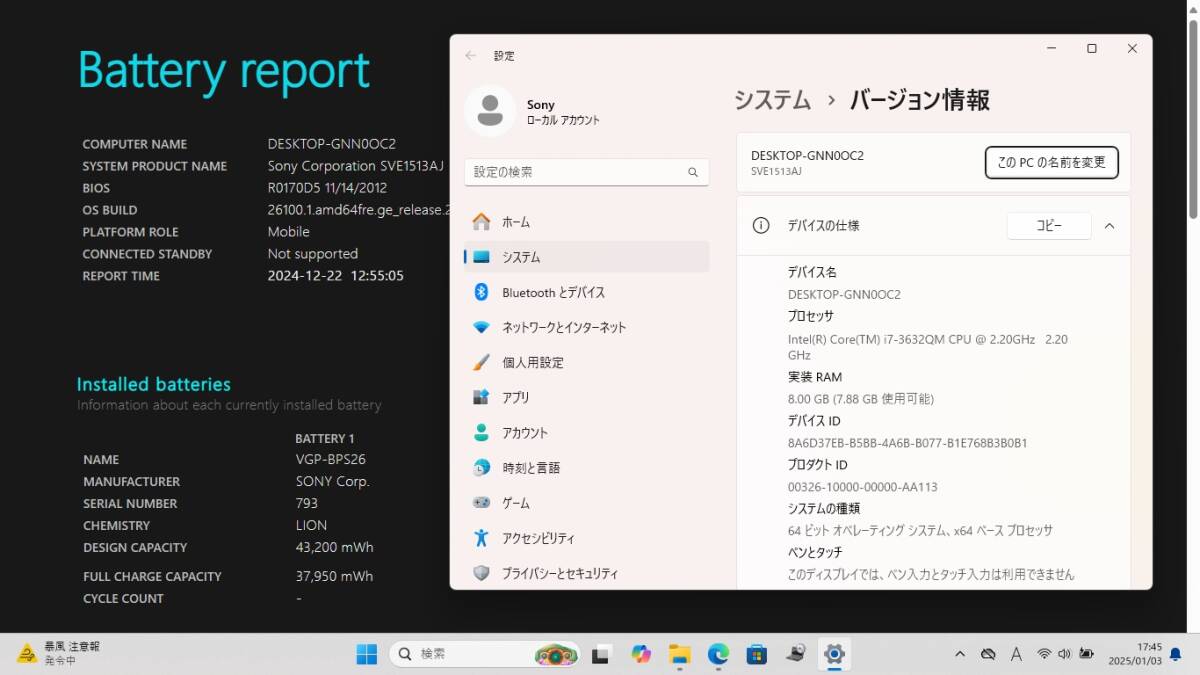Click the taskbar 検索 search box
Image resolution: width=1200 pixels, height=675 pixels.
point(485,654)
